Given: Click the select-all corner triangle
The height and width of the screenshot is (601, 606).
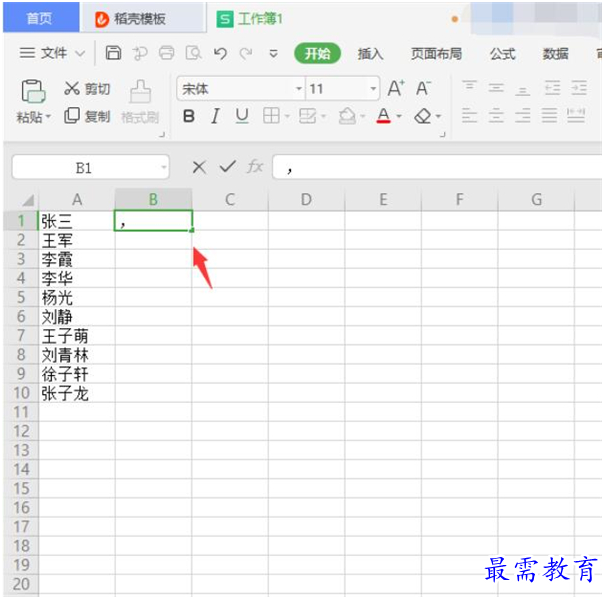Looking at the screenshot, I should (x=27, y=200).
